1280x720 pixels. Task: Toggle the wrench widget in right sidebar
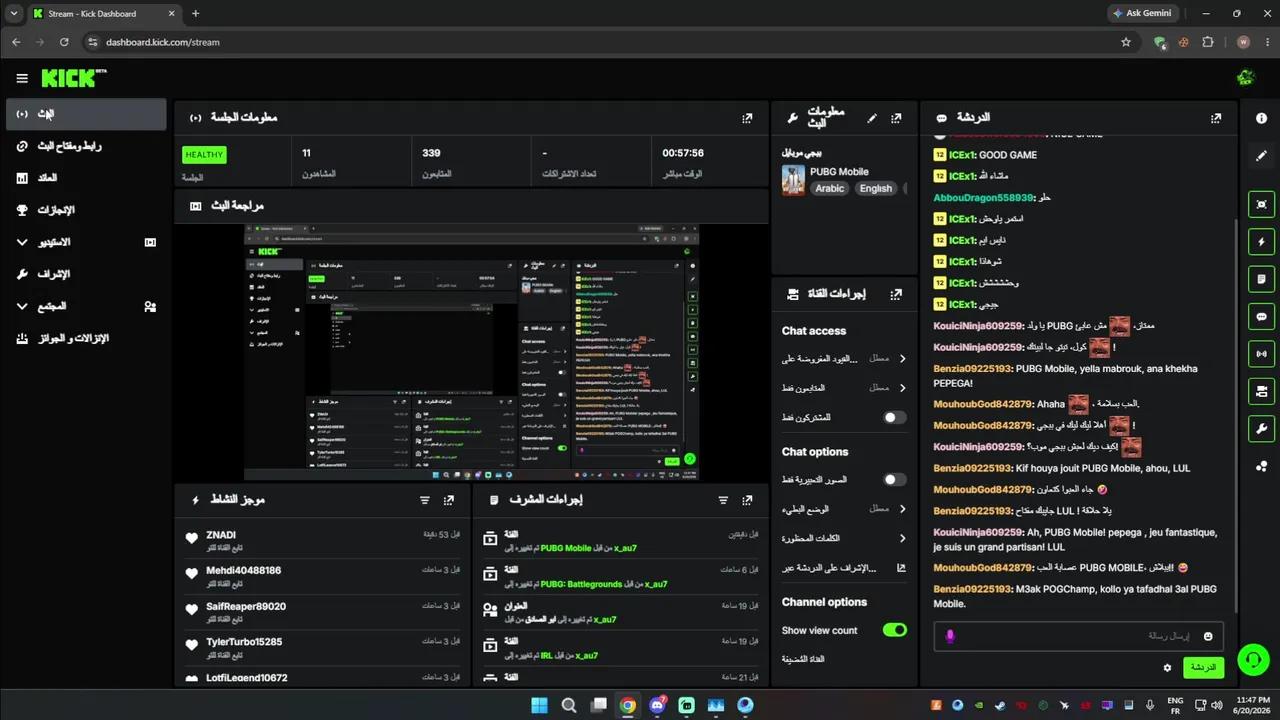tap(1261, 430)
